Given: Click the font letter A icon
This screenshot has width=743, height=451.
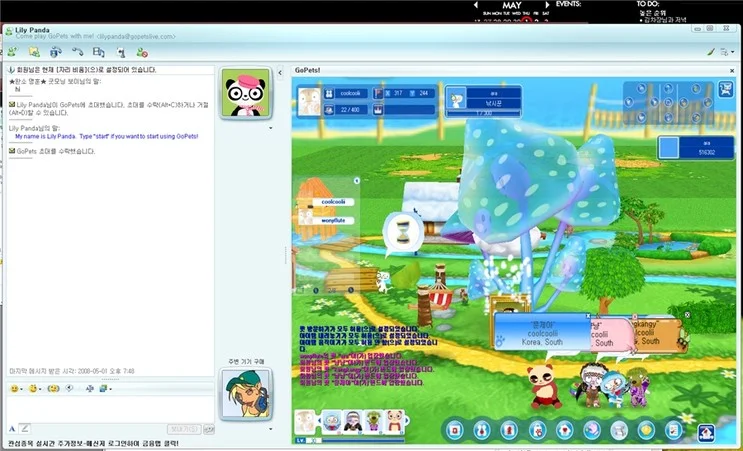Looking at the screenshot, I should (x=12, y=429).
